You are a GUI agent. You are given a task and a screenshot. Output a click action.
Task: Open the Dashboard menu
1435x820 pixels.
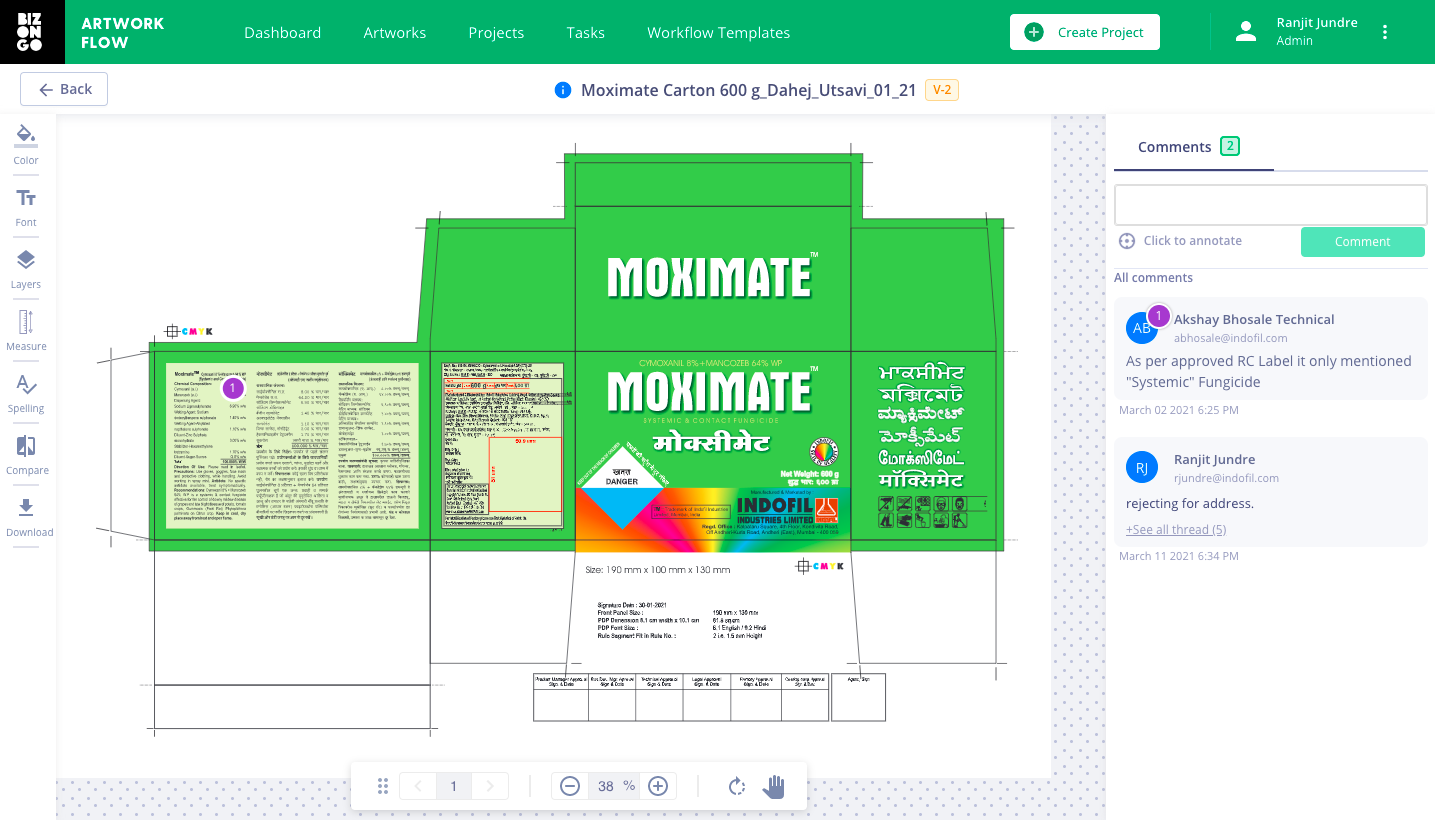click(283, 32)
